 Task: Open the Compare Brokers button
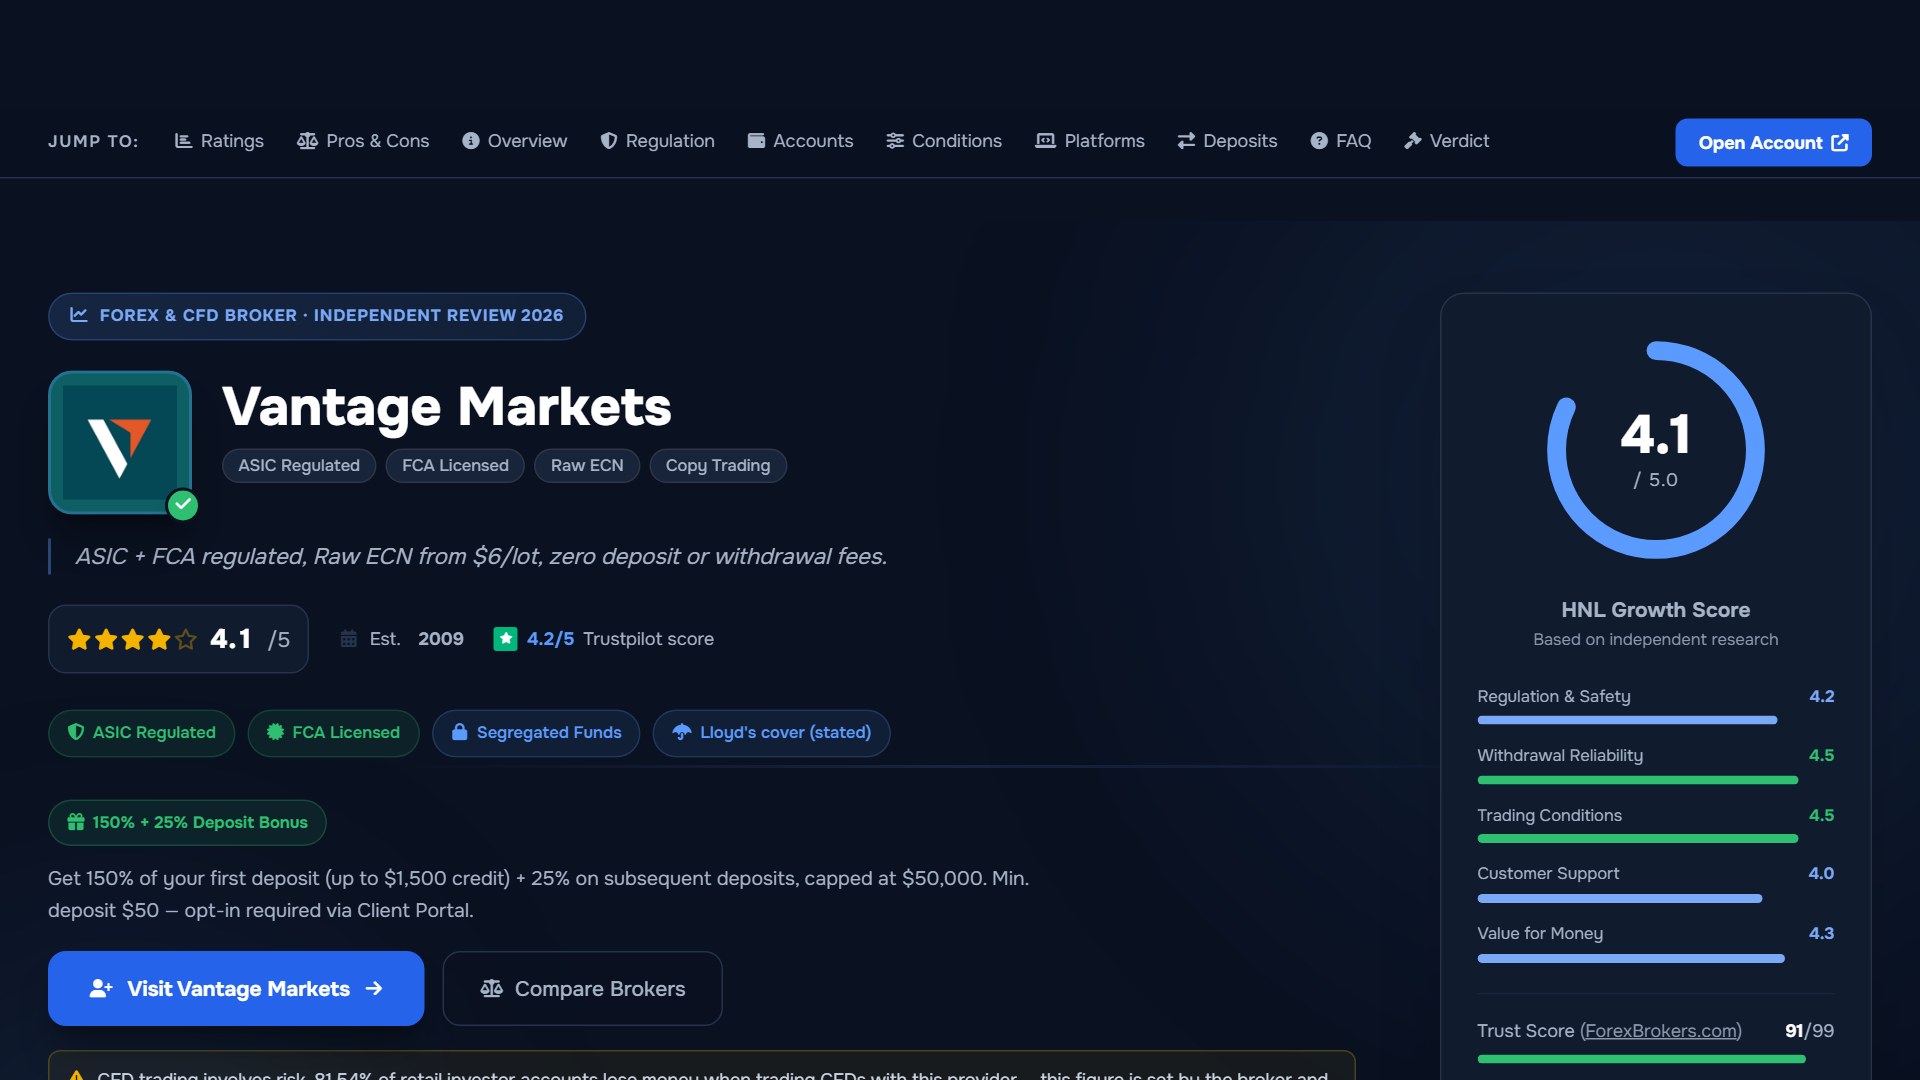click(x=582, y=988)
